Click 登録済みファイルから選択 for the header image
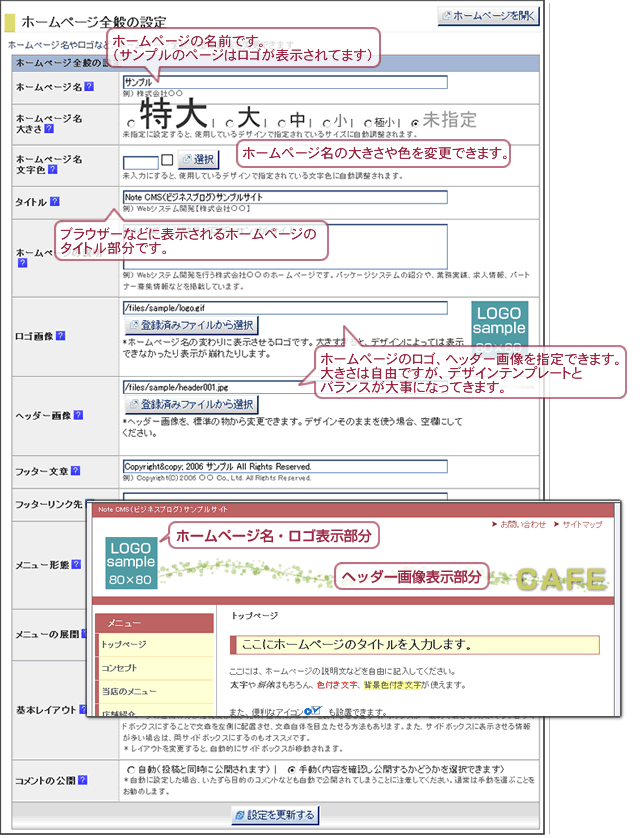Image resolution: width=640 pixels, height=838 pixels. [x=191, y=404]
